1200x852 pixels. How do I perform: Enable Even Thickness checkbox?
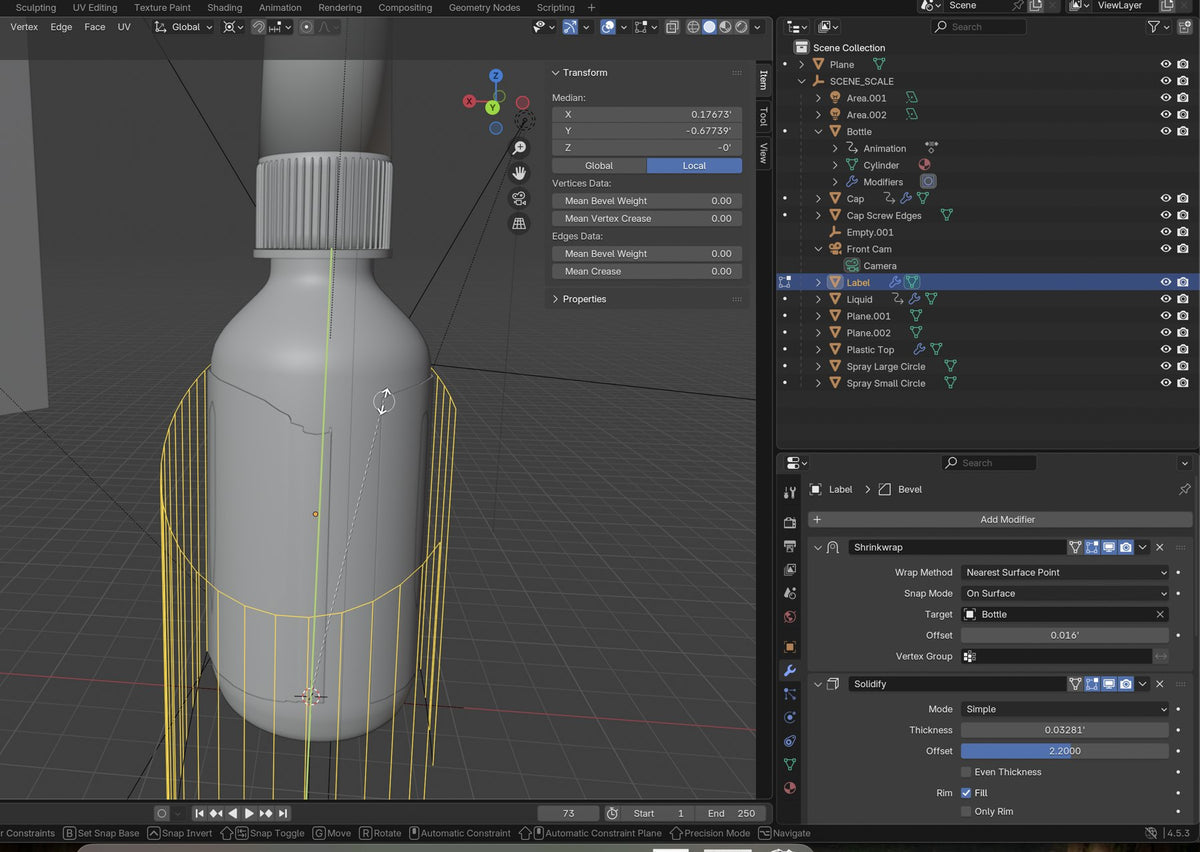click(966, 772)
